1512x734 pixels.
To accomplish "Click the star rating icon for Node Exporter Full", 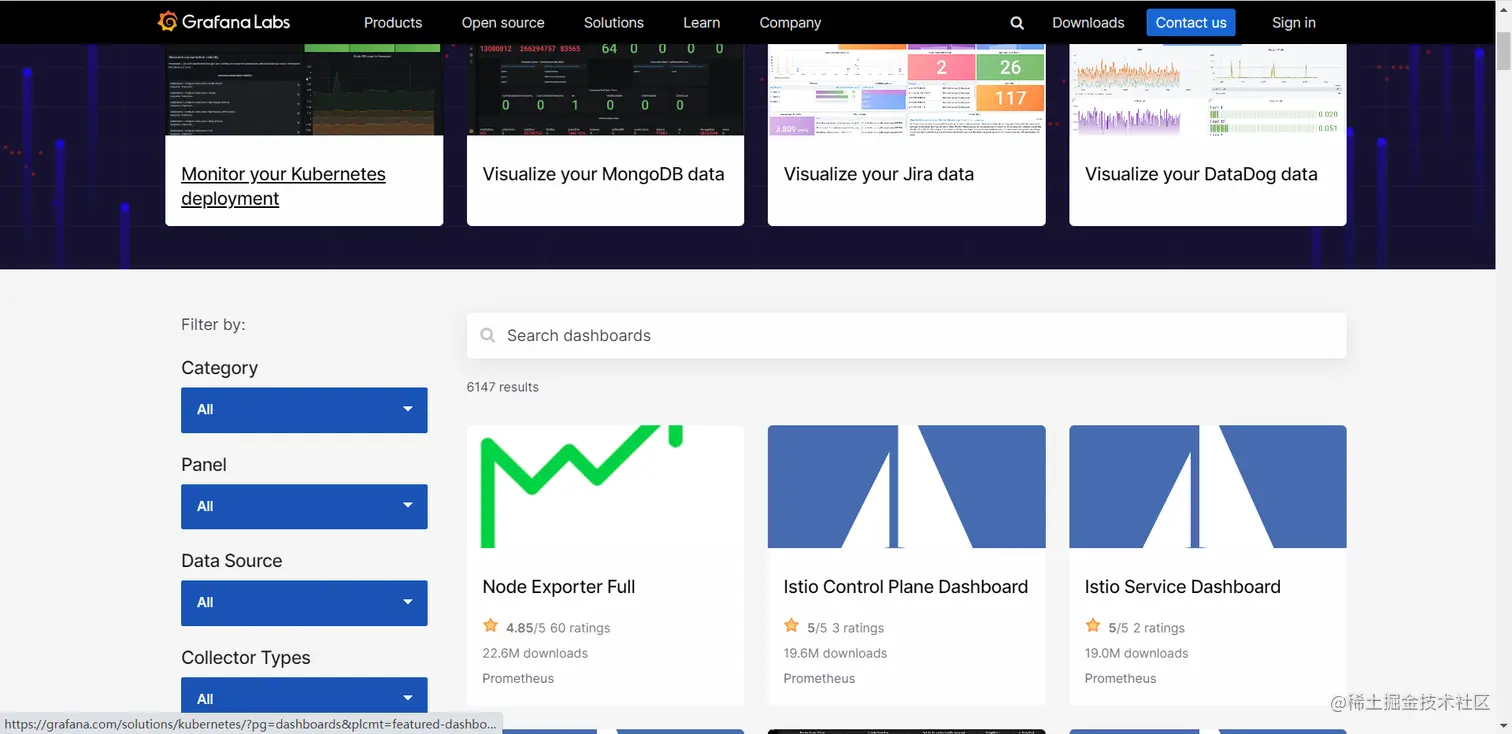I will point(491,626).
